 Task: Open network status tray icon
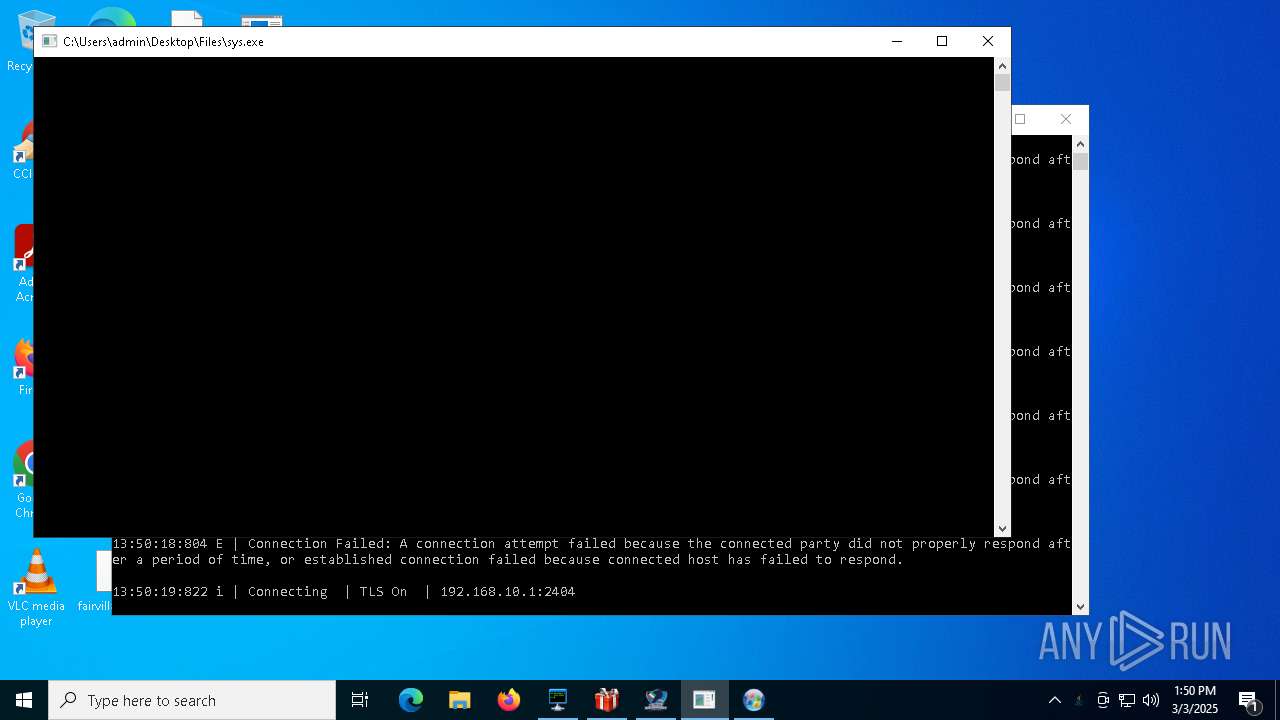(1127, 700)
